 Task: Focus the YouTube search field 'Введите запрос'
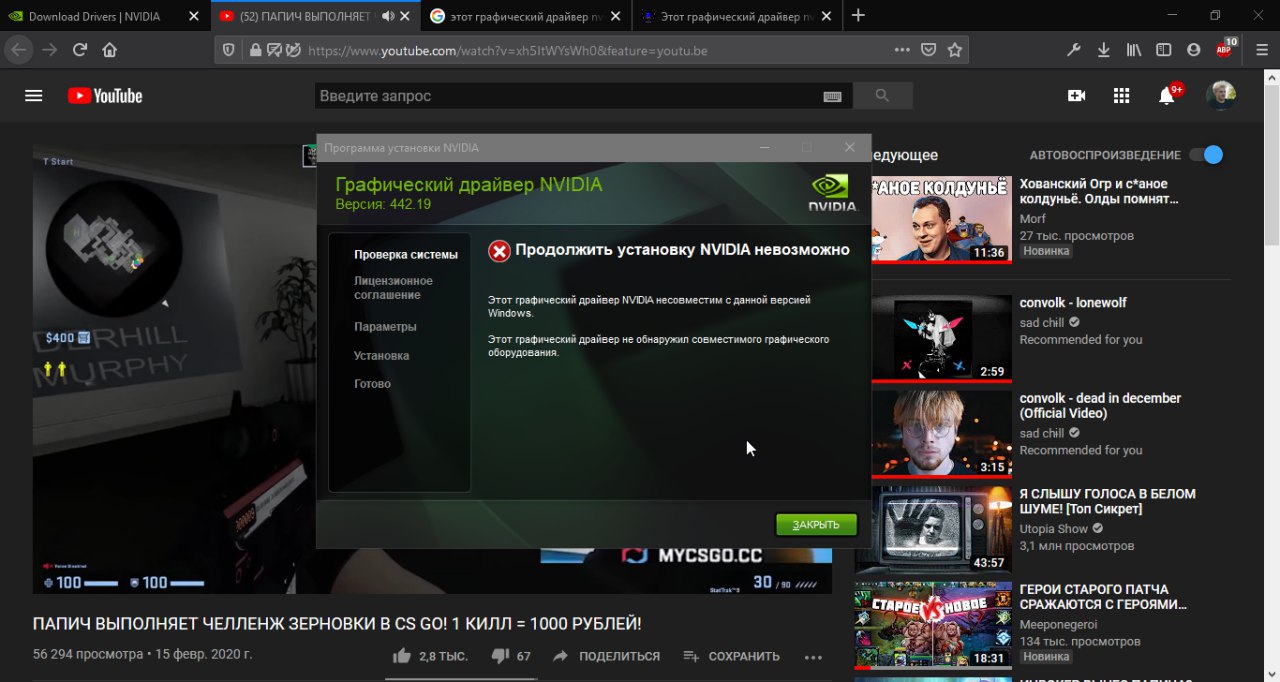(567, 96)
